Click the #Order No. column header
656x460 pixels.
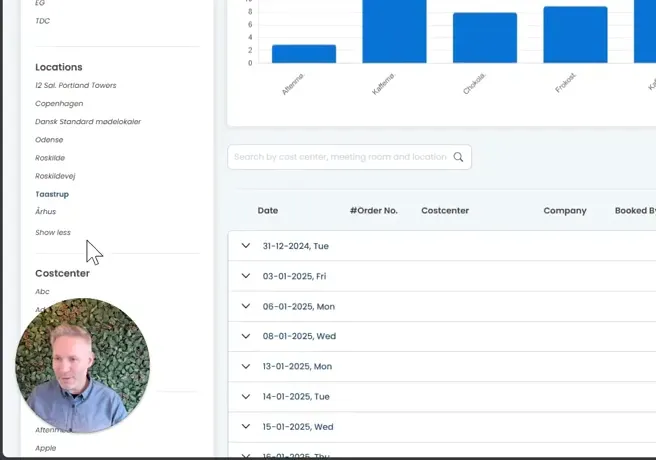pyautogui.click(x=374, y=210)
